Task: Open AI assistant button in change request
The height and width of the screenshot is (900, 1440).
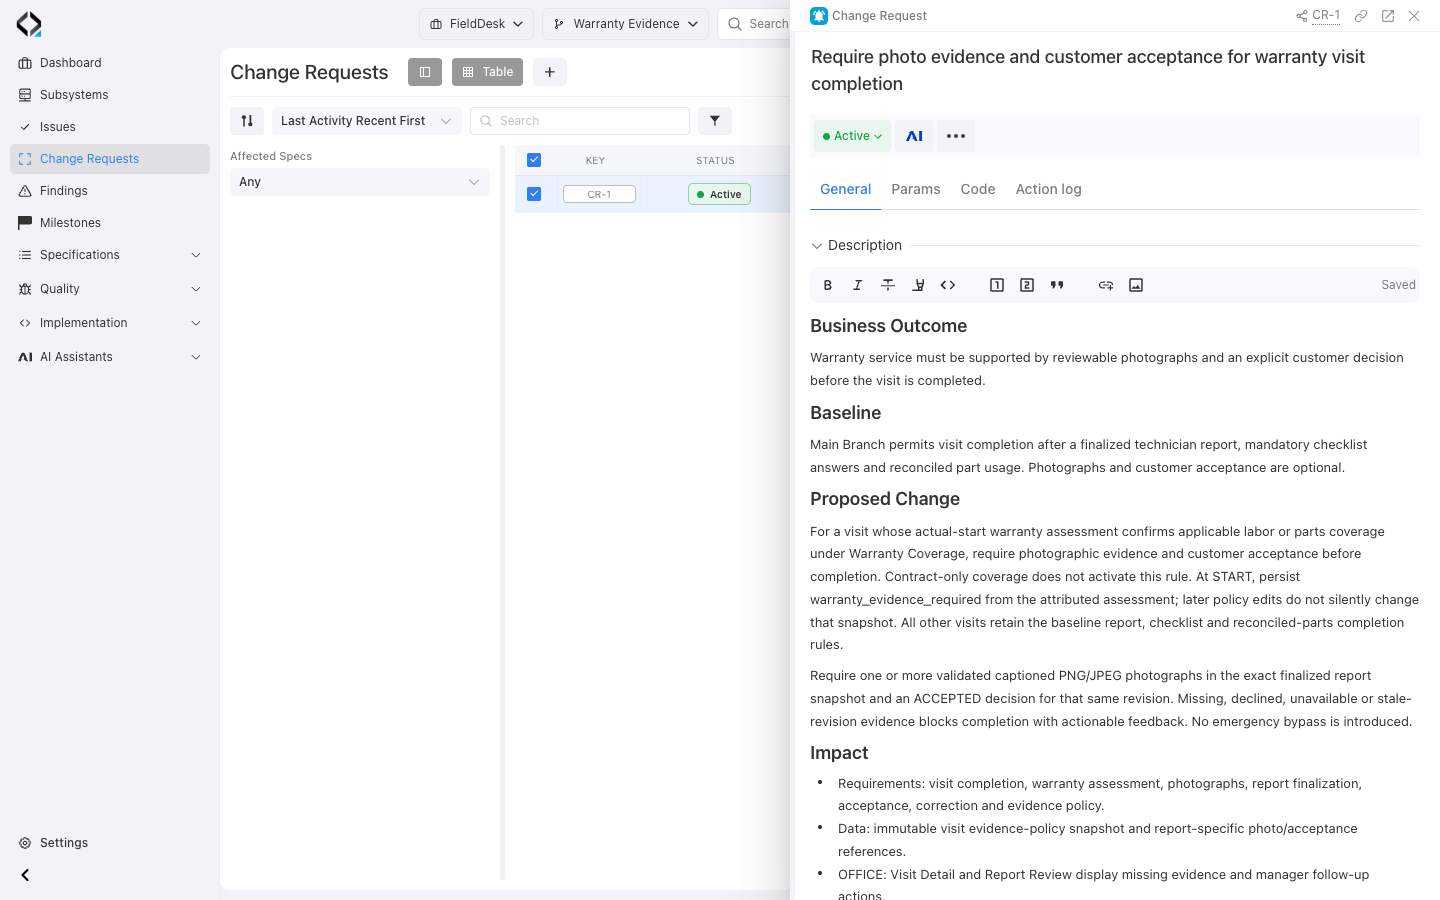Action: point(914,136)
